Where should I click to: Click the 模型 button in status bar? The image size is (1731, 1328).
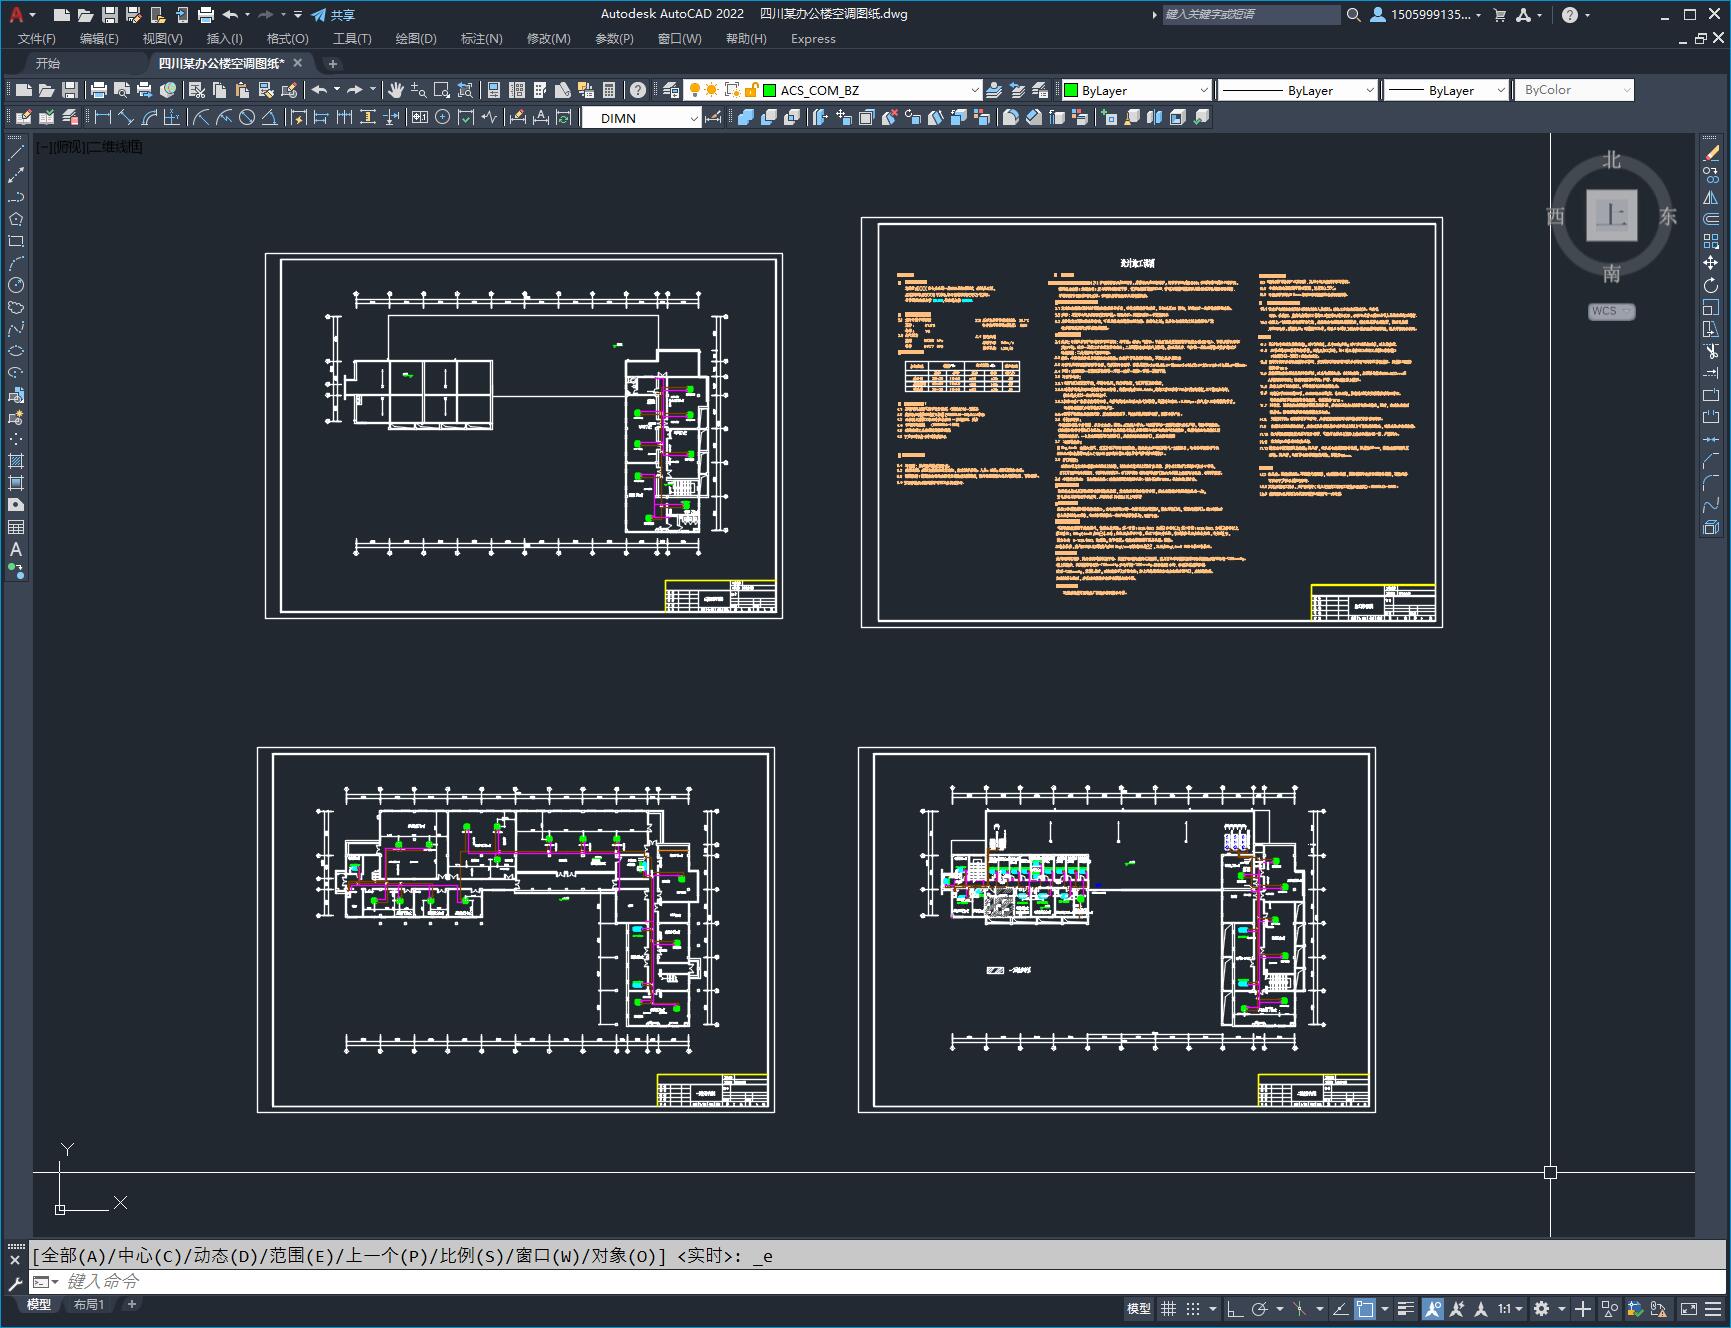coord(1139,1308)
